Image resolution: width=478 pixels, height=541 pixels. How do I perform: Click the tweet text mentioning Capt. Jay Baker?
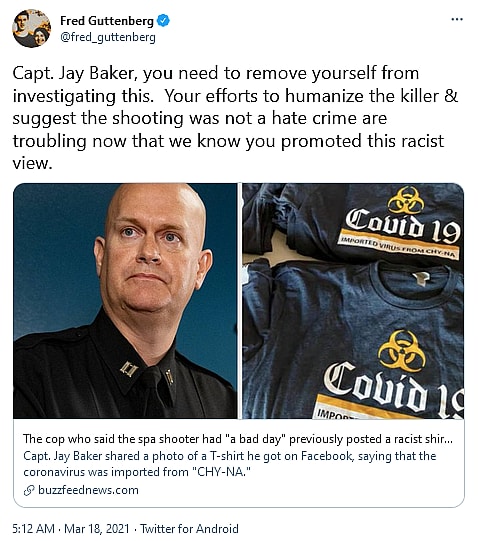[235, 118]
